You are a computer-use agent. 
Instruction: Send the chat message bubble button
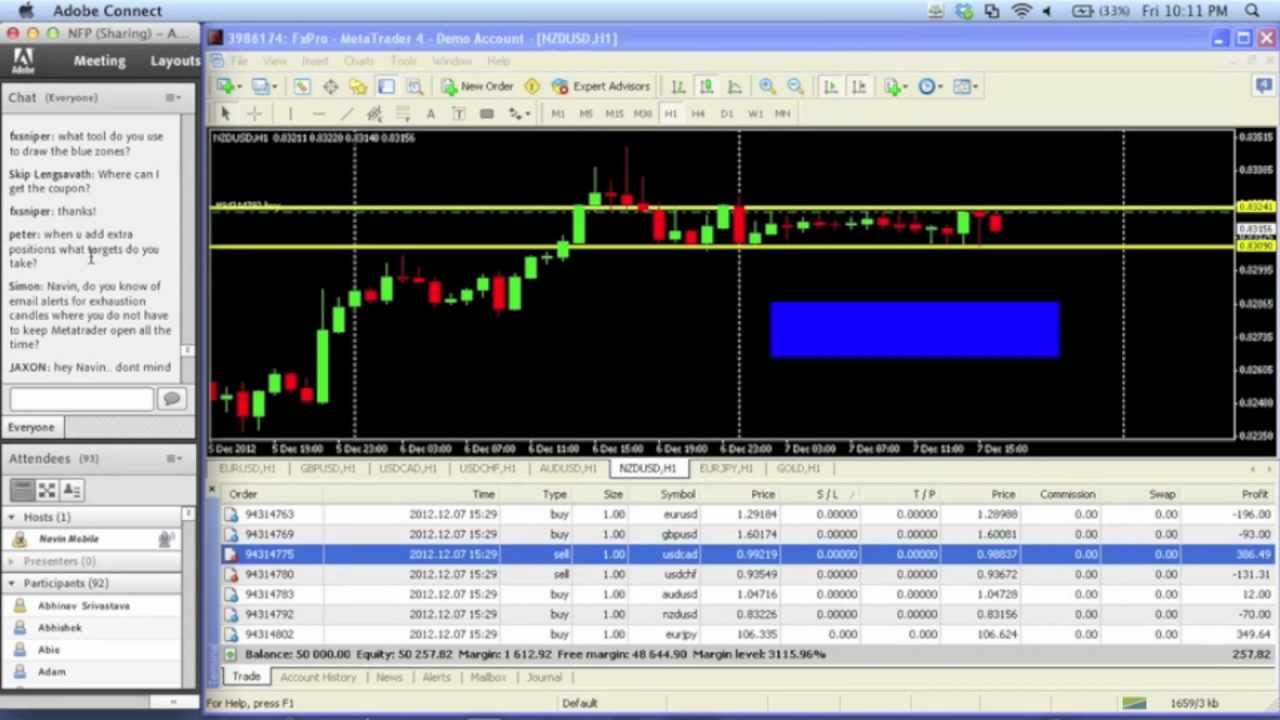point(172,399)
